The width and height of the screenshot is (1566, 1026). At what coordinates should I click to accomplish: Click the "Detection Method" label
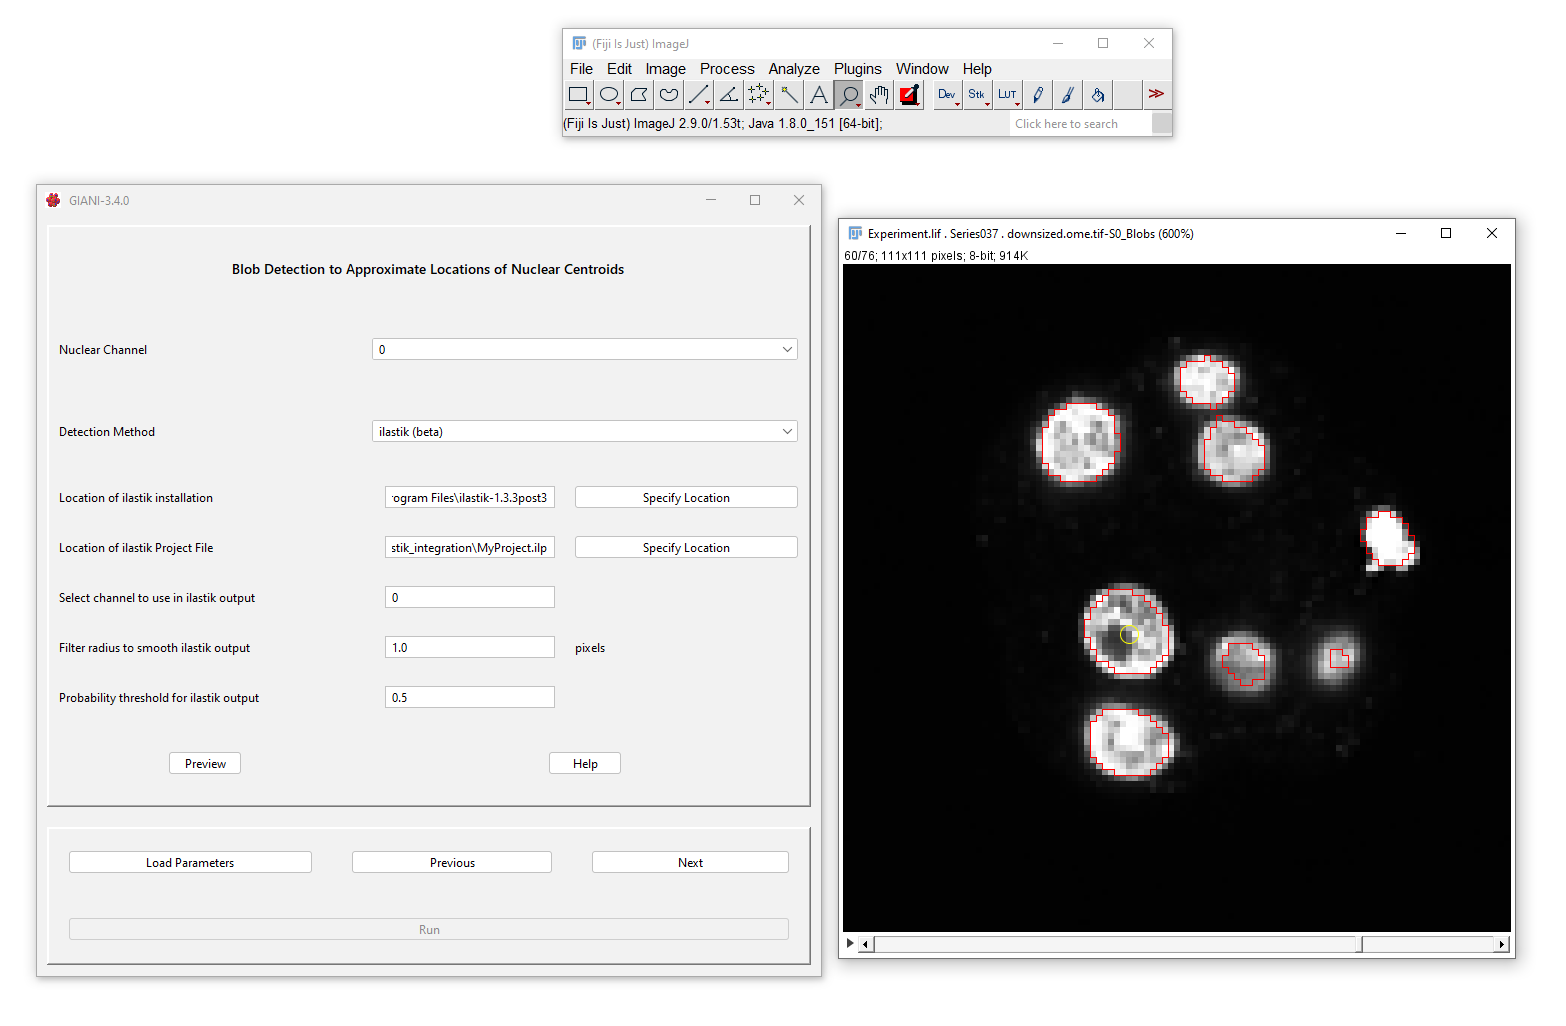tap(107, 431)
